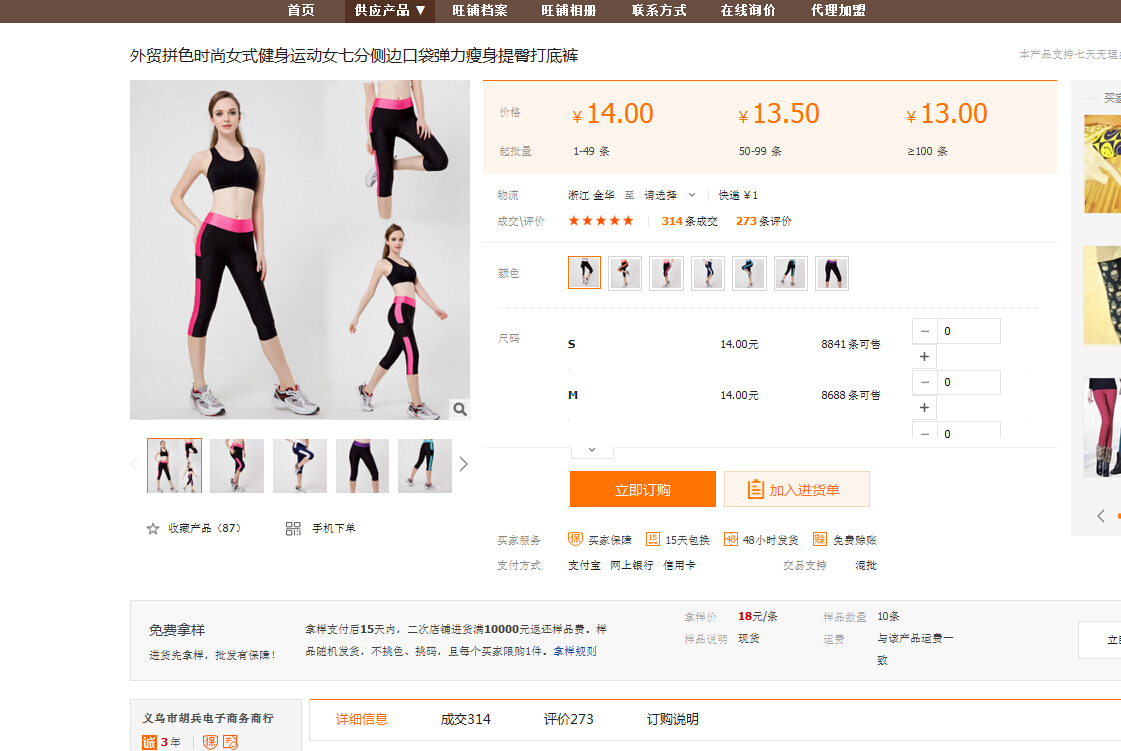Switch to the 评价273 tab

(x=568, y=719)
